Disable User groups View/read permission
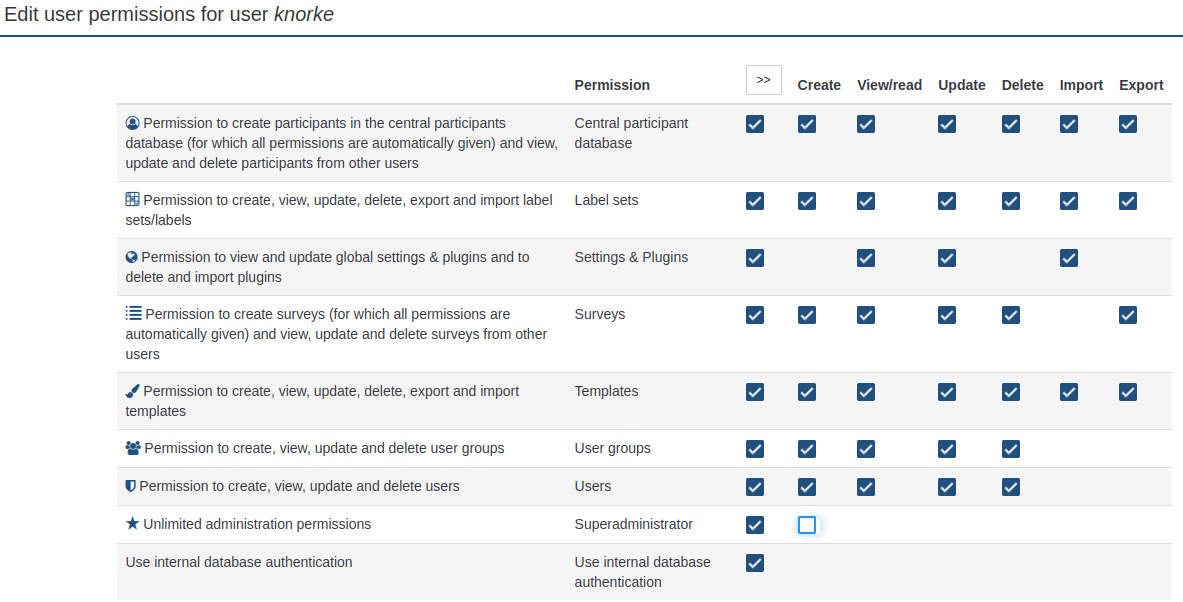1183x602 pixels. click(x=866, y=449)
